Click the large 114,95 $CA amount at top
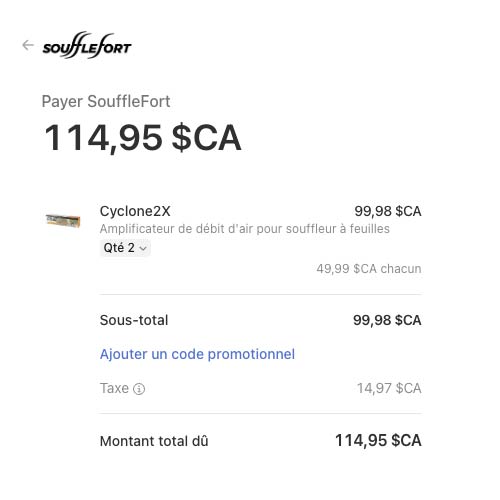 [143, 138]
